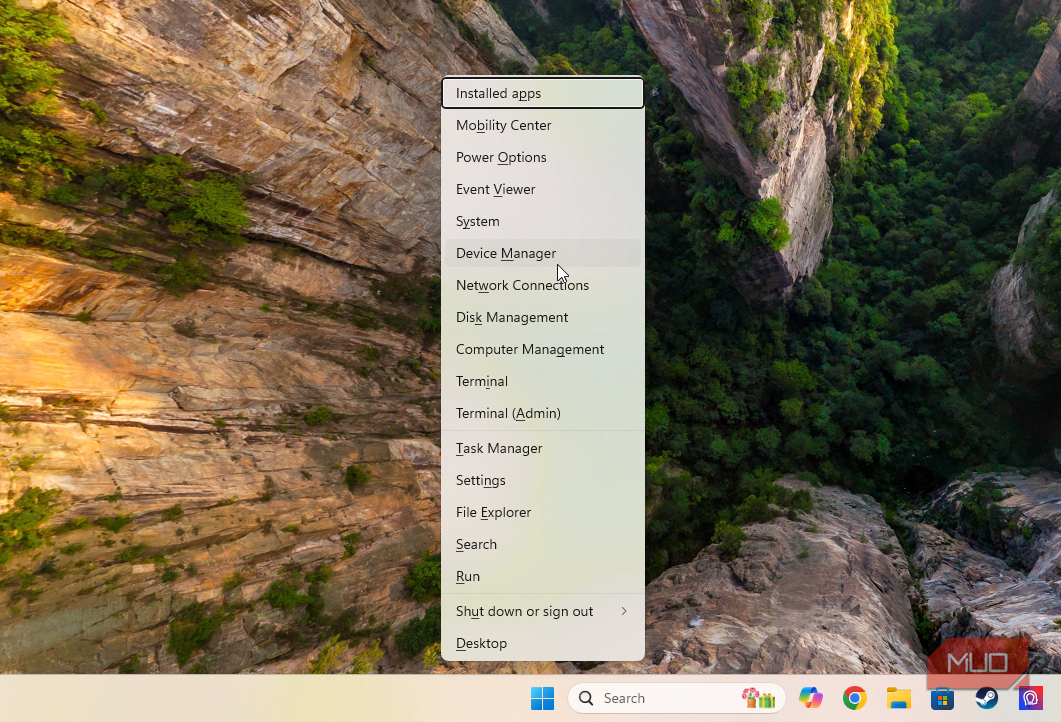This screenshot has height=722, width=1061.
Task: Open Copilot from the taskbar
Action: pyautogui.click(x=811, y=698)
